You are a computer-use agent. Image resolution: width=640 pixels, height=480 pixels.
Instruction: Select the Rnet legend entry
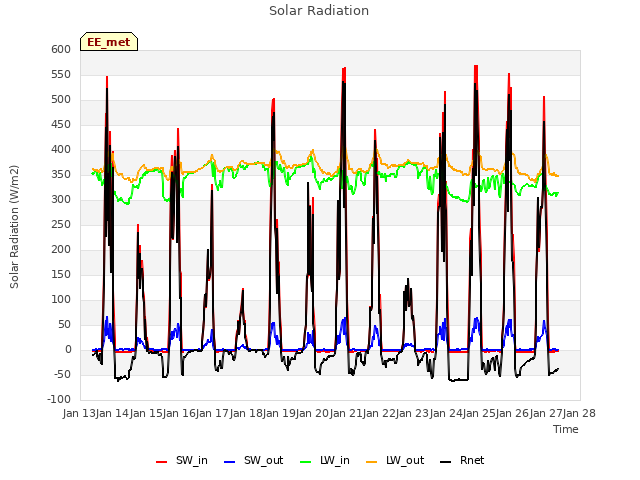(462, 461)
